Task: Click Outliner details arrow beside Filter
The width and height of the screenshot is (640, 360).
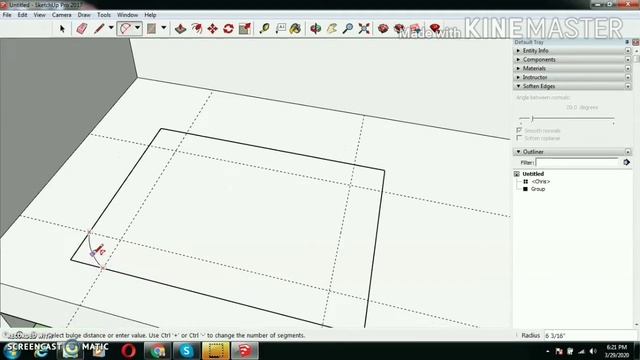Action: (x=627, y=162)
